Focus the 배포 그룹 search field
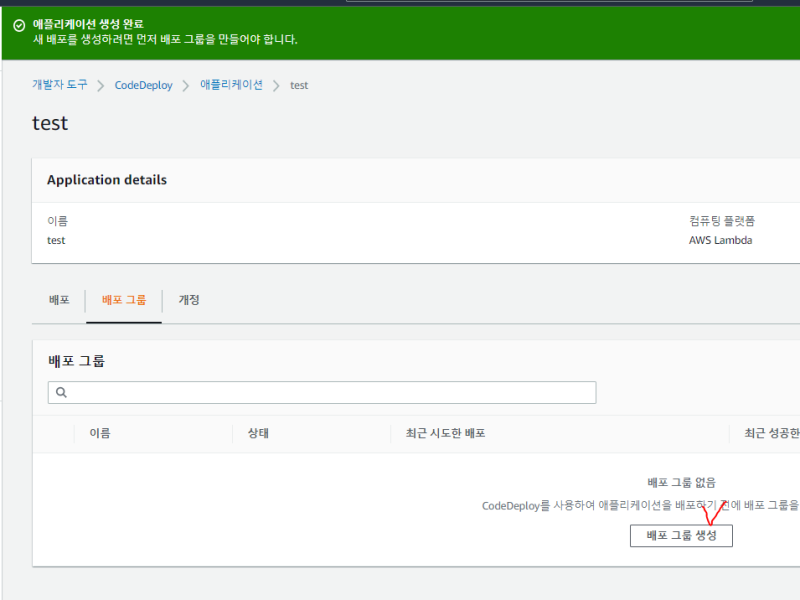Image resolution: width=800 pixels, height=600 pixels. point(322,392)
